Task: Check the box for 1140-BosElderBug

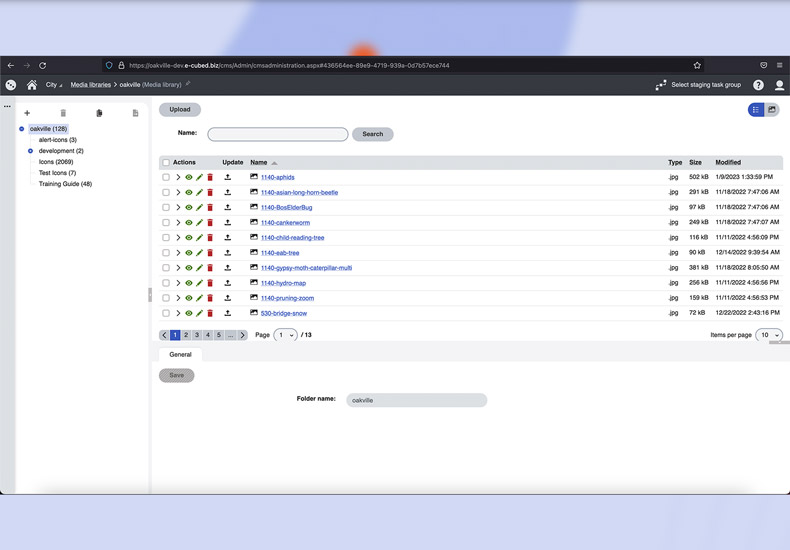Action: [x=166, y=208]
